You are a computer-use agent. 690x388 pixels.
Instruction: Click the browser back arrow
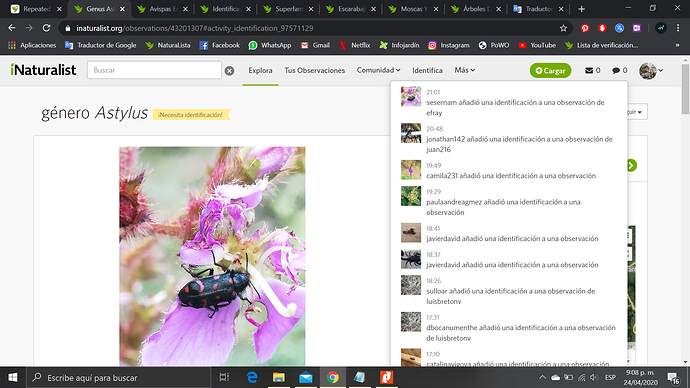click(12, 28)
